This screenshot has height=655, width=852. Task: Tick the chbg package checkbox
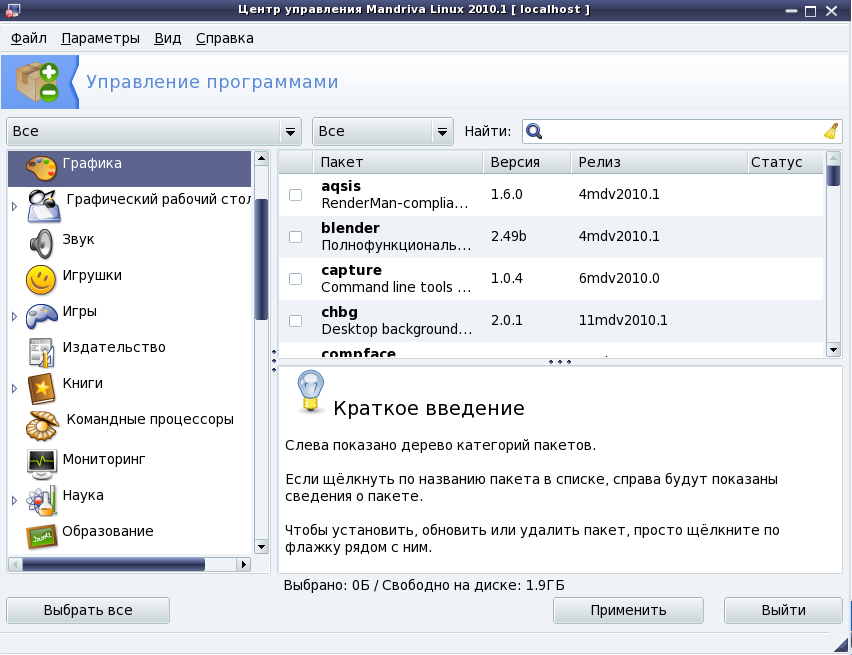point(296,321)
